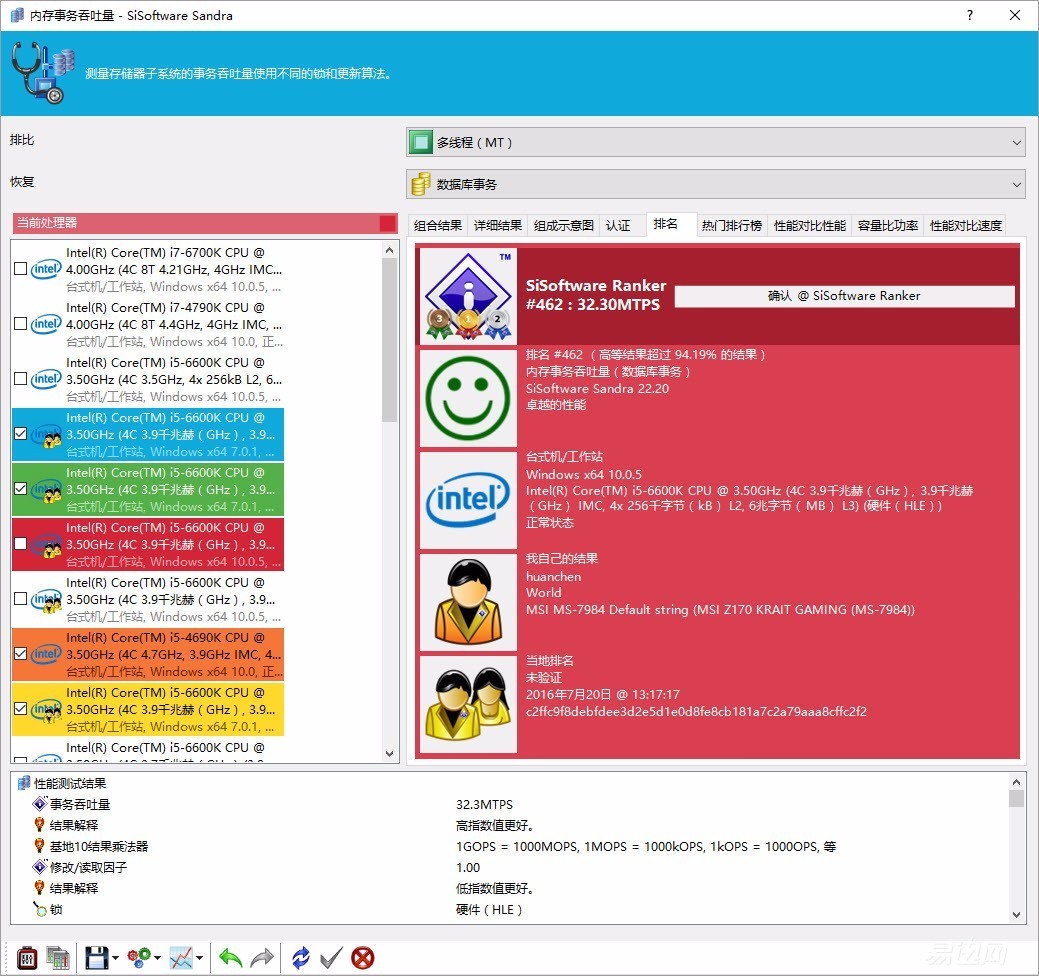Go back with the green arrow

(231, 958)
